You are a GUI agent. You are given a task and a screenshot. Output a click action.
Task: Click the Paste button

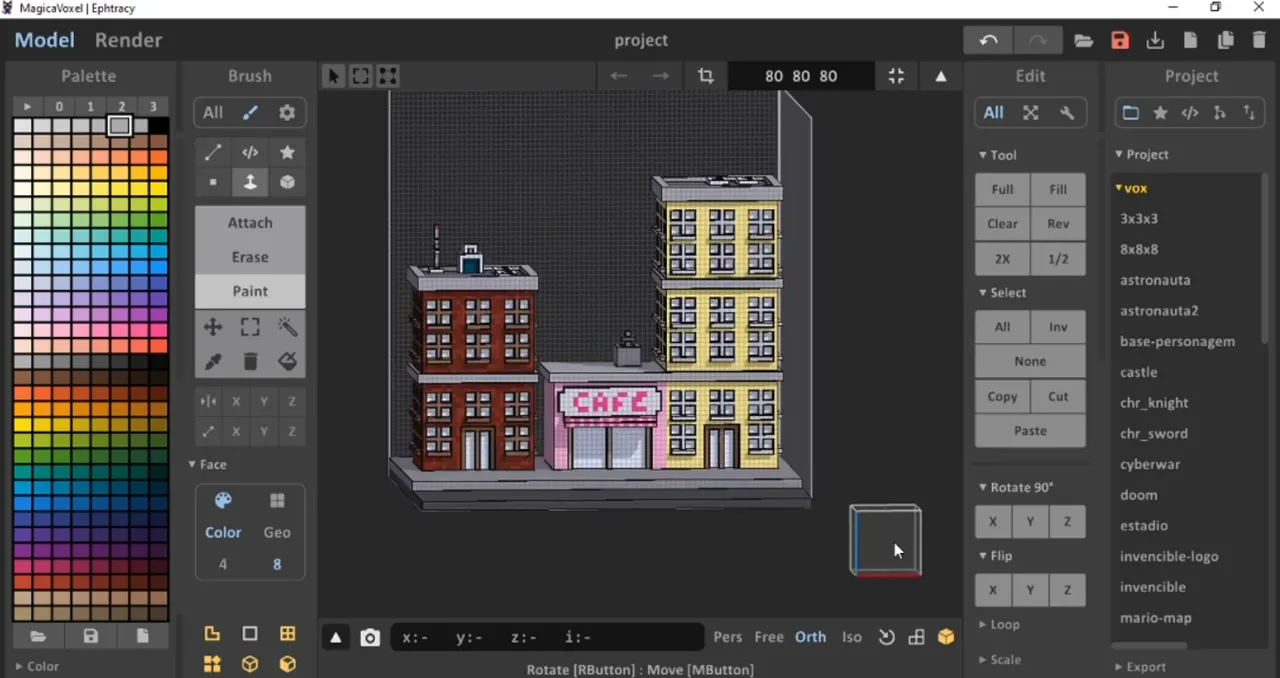pyautogui.click(x=1030, y=431)
